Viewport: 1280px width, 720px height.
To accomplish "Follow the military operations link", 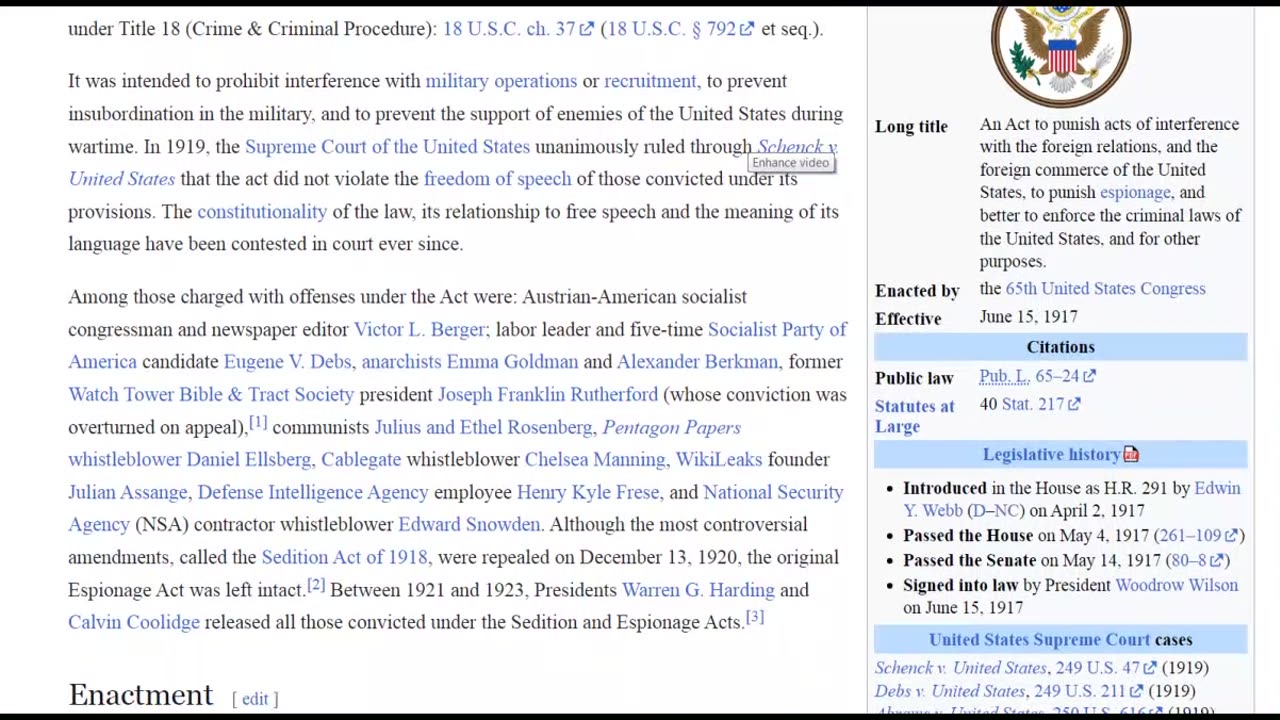I will (501, 81).
